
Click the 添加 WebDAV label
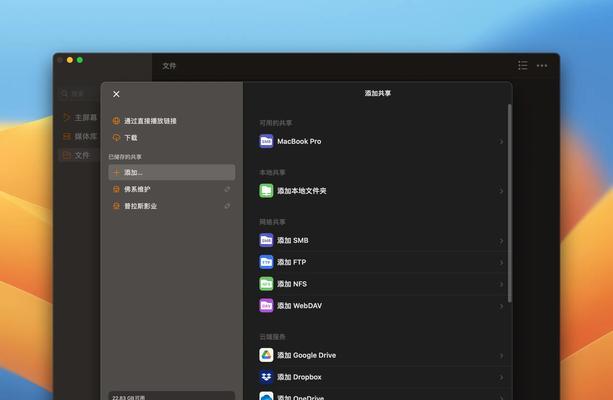pyautogui.click(x=299, y=305)
